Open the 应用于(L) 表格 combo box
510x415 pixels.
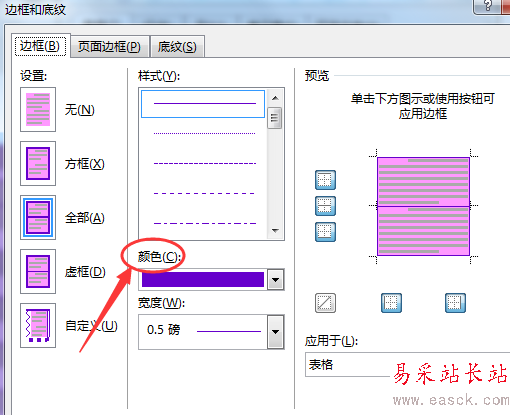pos(407,364)
